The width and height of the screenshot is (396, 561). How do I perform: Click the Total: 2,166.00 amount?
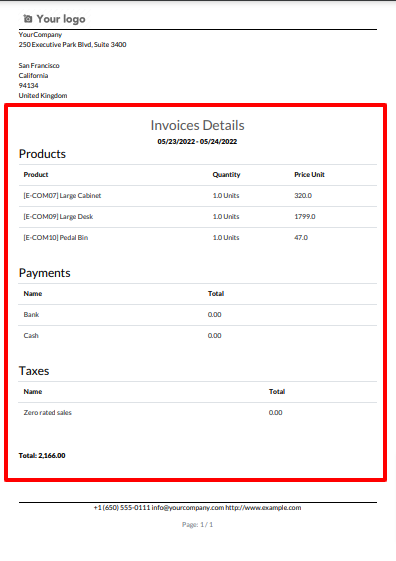42,455
